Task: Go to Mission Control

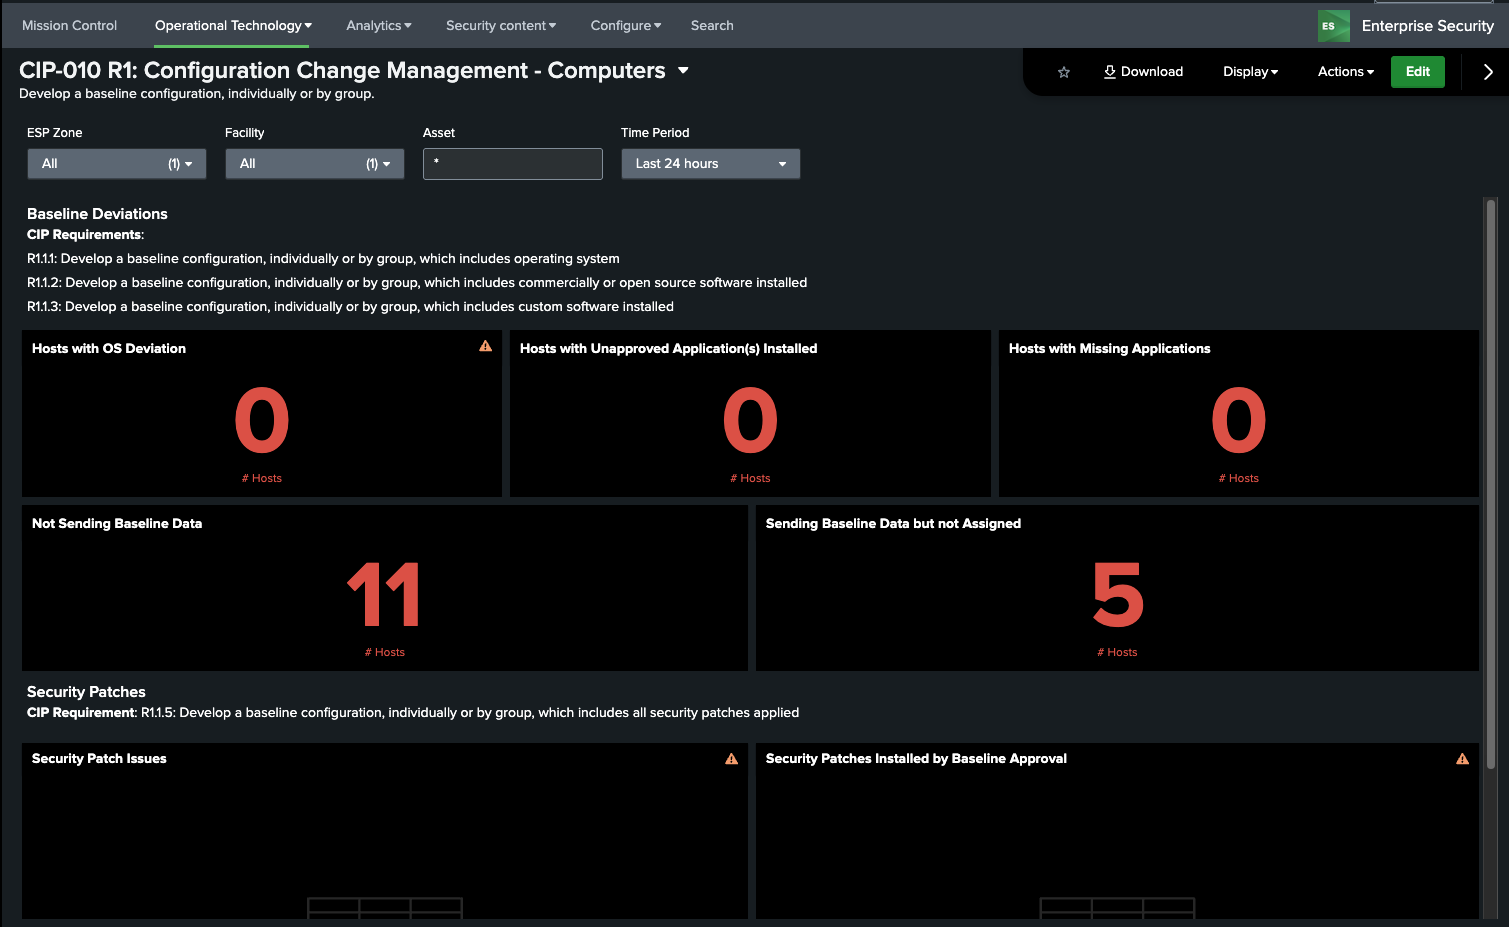Action: pos(69,26)
